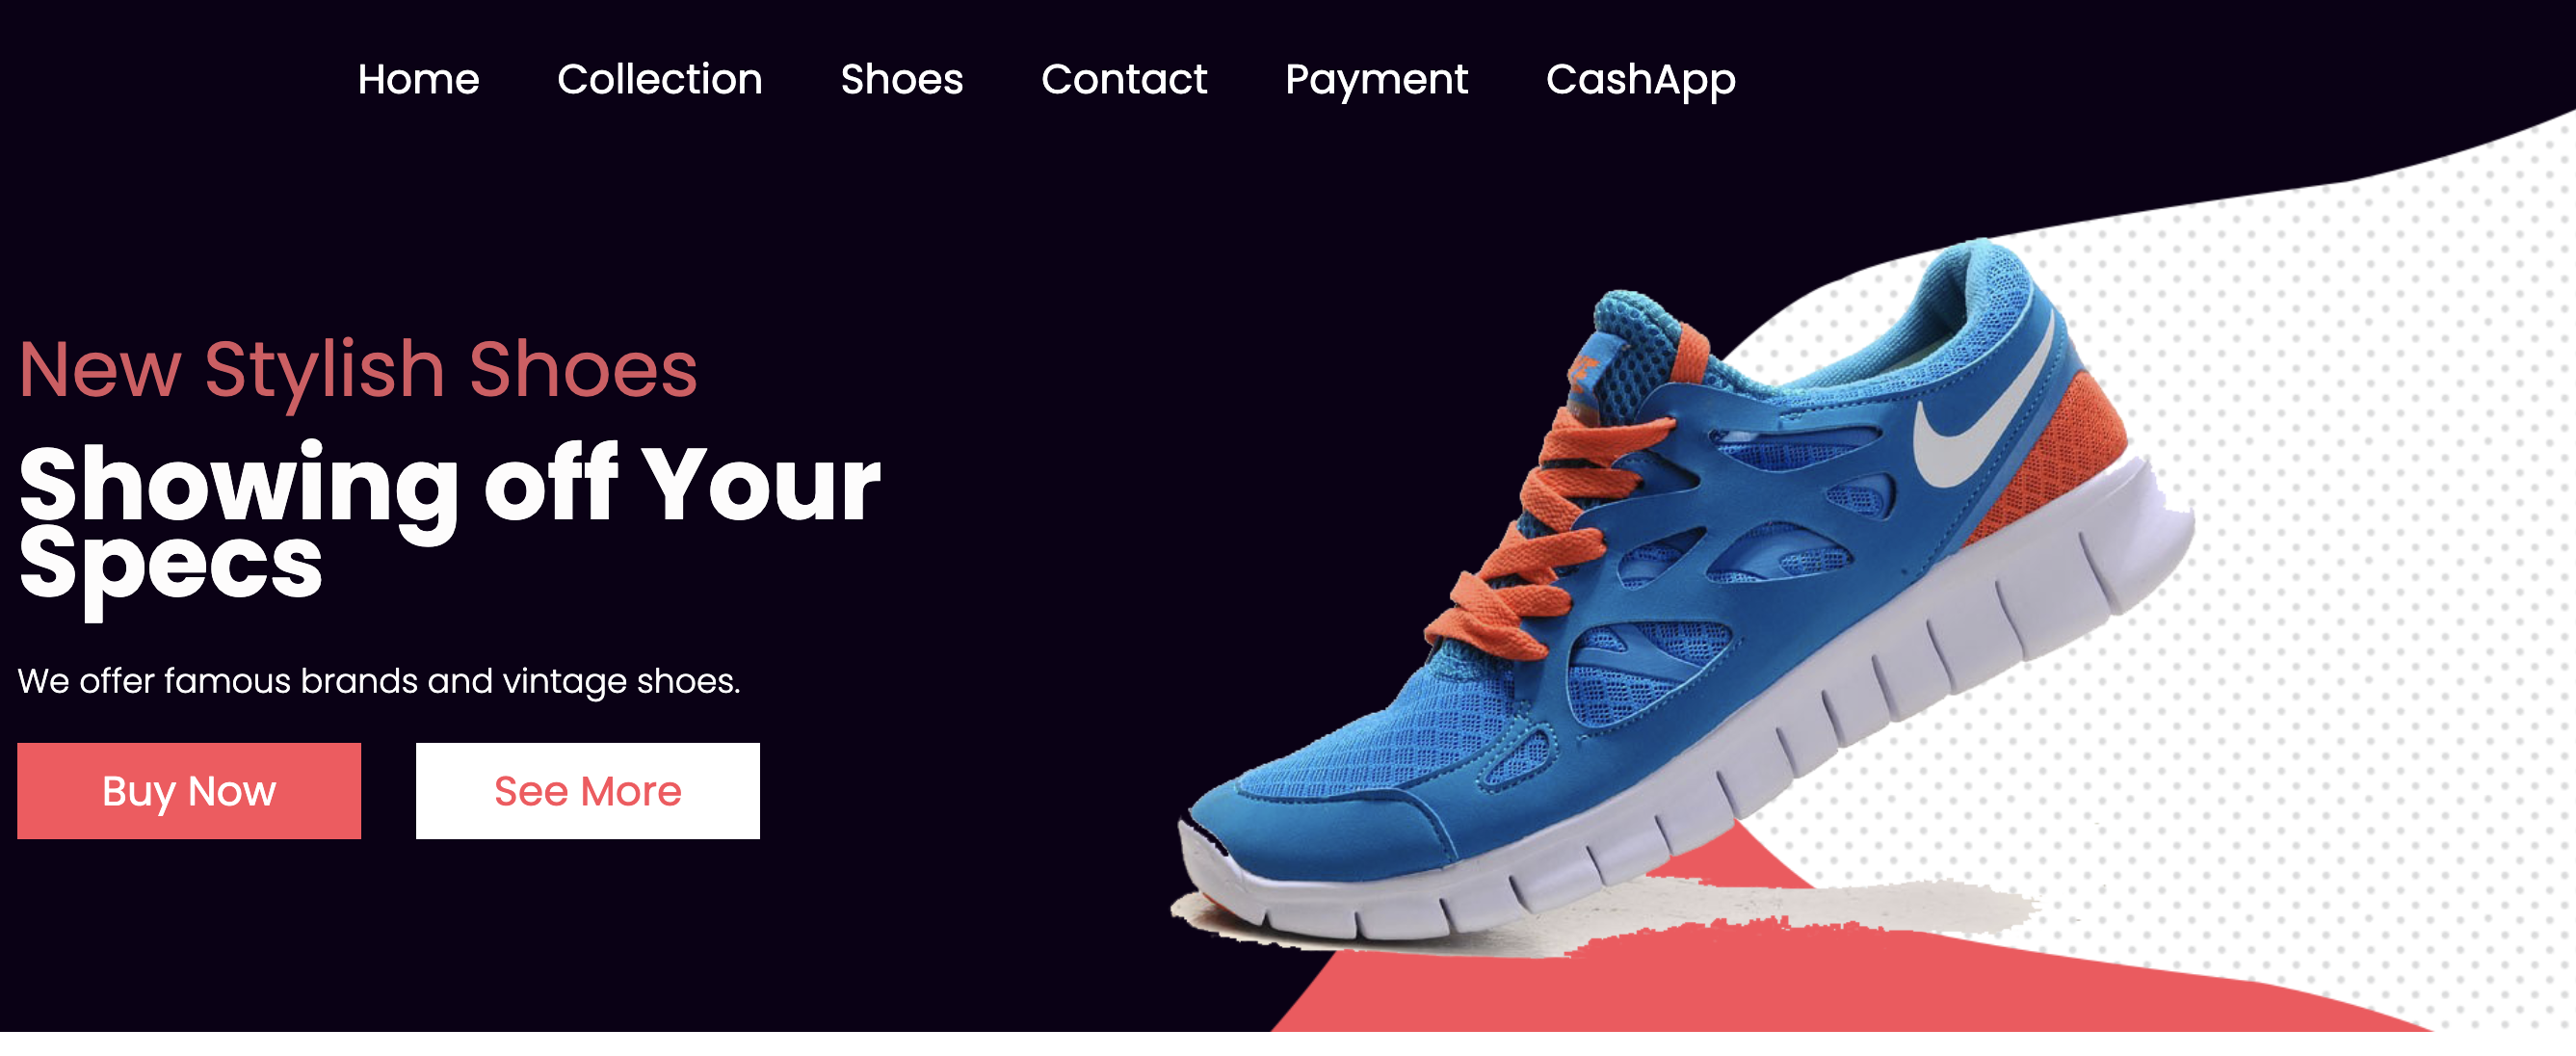
Task: Select the 'New Stylish Shoes' heading
Action: pos(358,370)
